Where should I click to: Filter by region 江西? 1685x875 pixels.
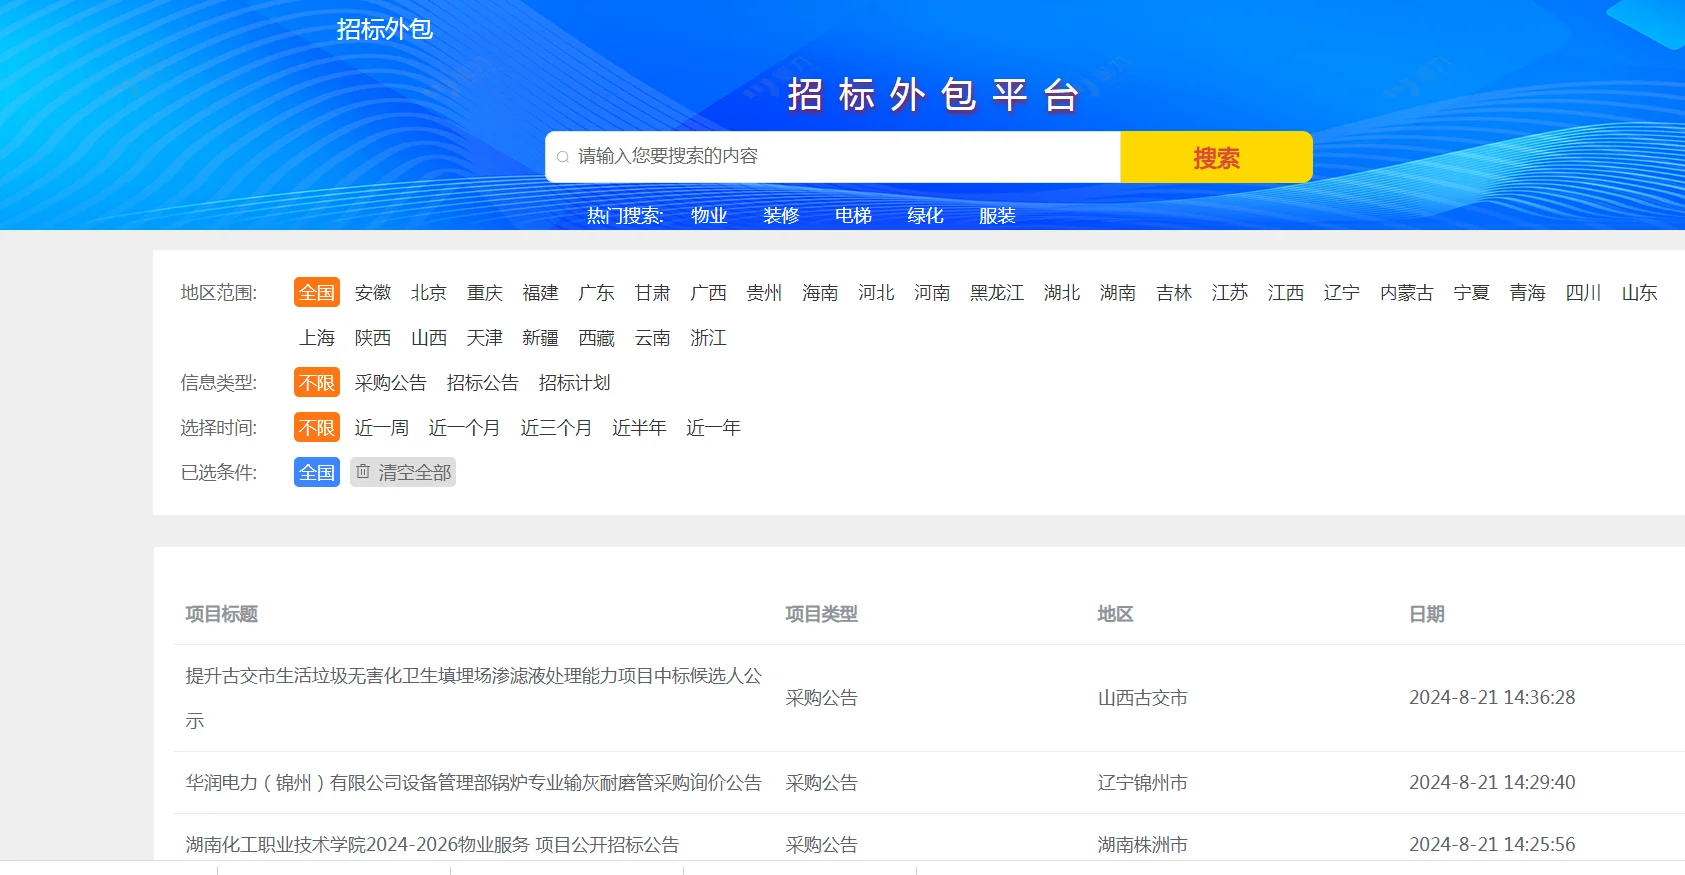coord(1286,292)
